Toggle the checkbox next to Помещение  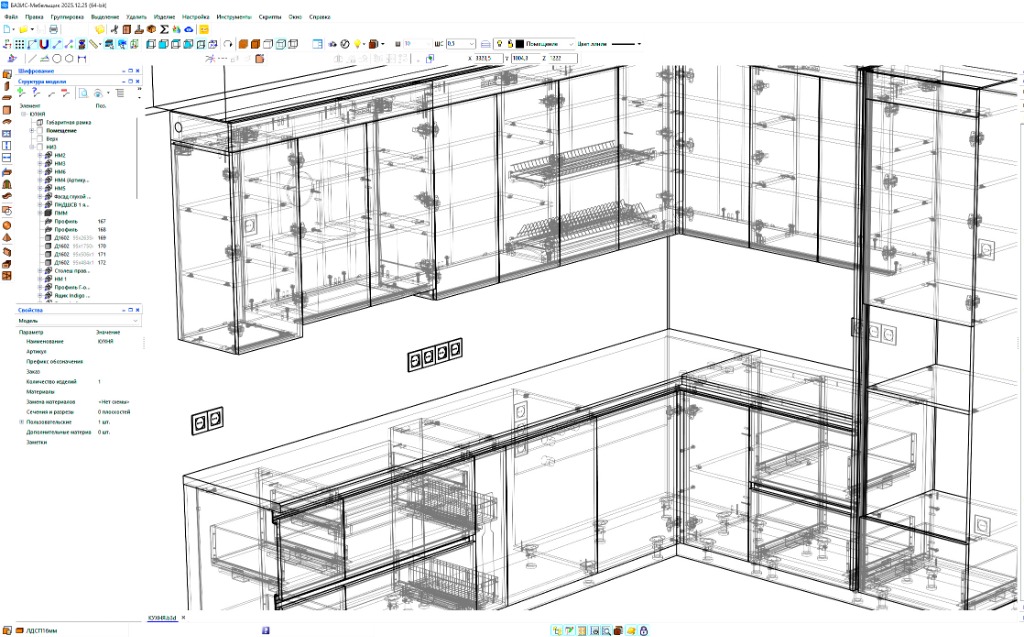(40, 131)
